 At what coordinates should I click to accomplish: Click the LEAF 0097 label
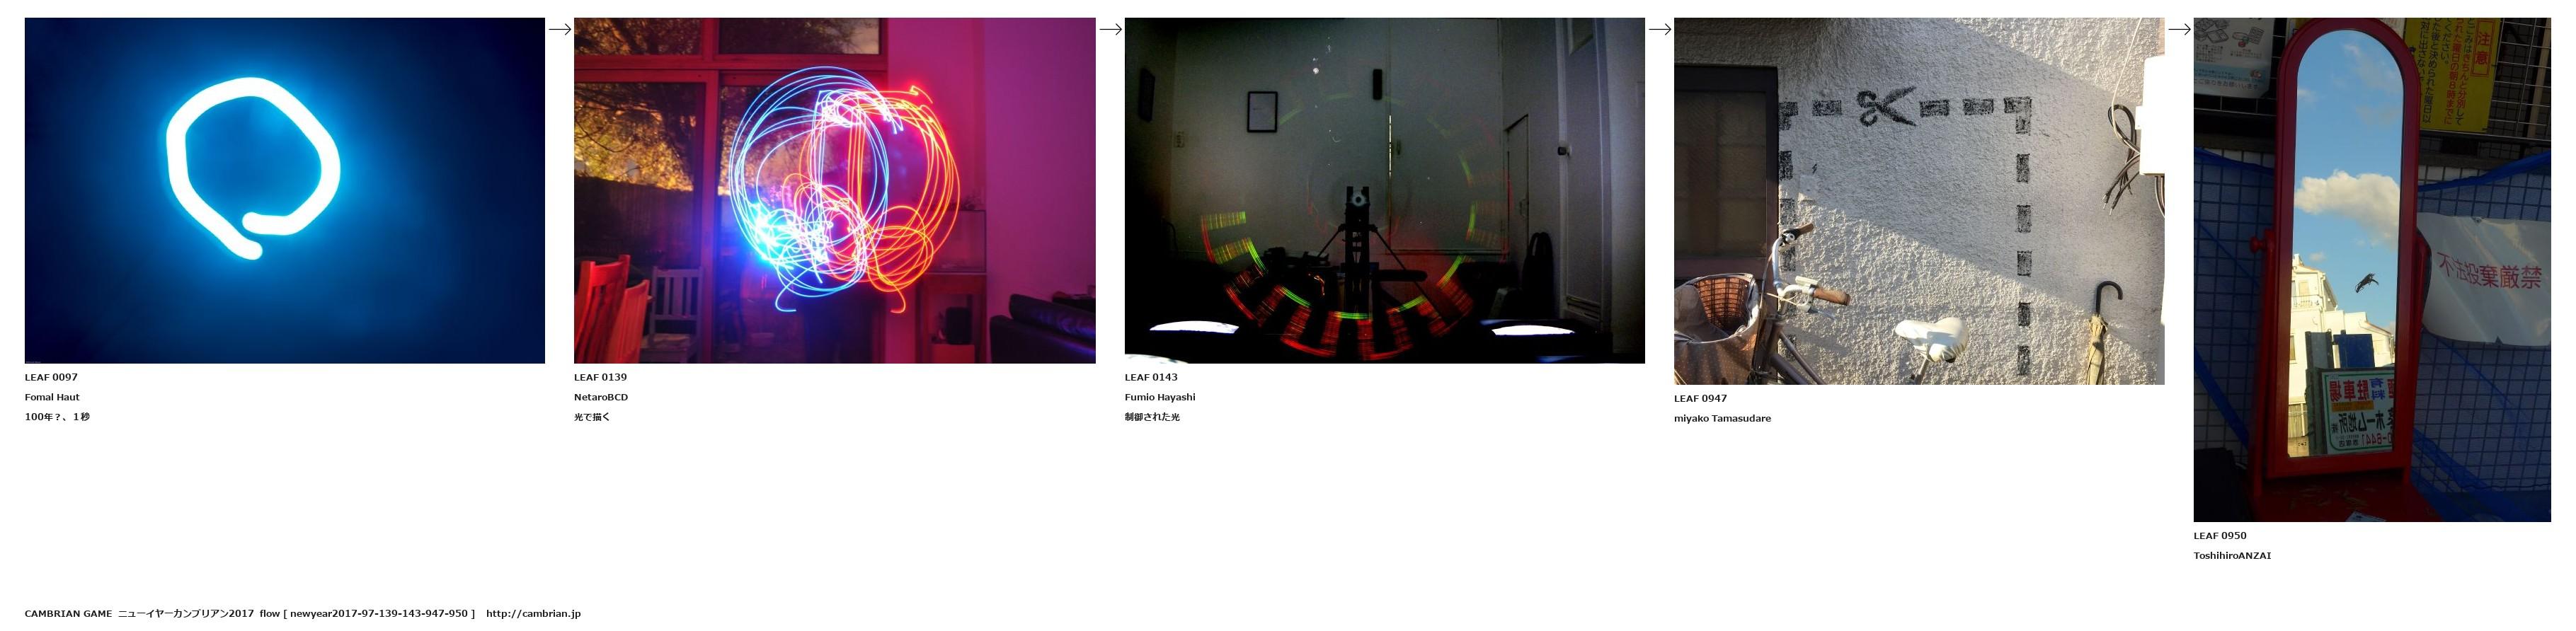pos(51,377)
